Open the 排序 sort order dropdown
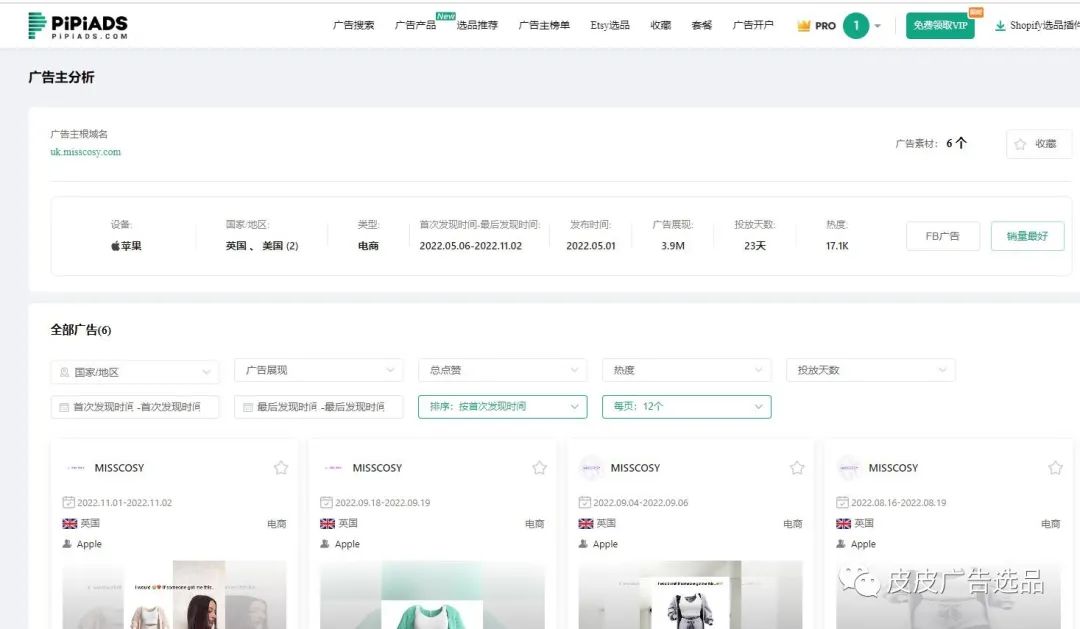 (x=502, y=407)
